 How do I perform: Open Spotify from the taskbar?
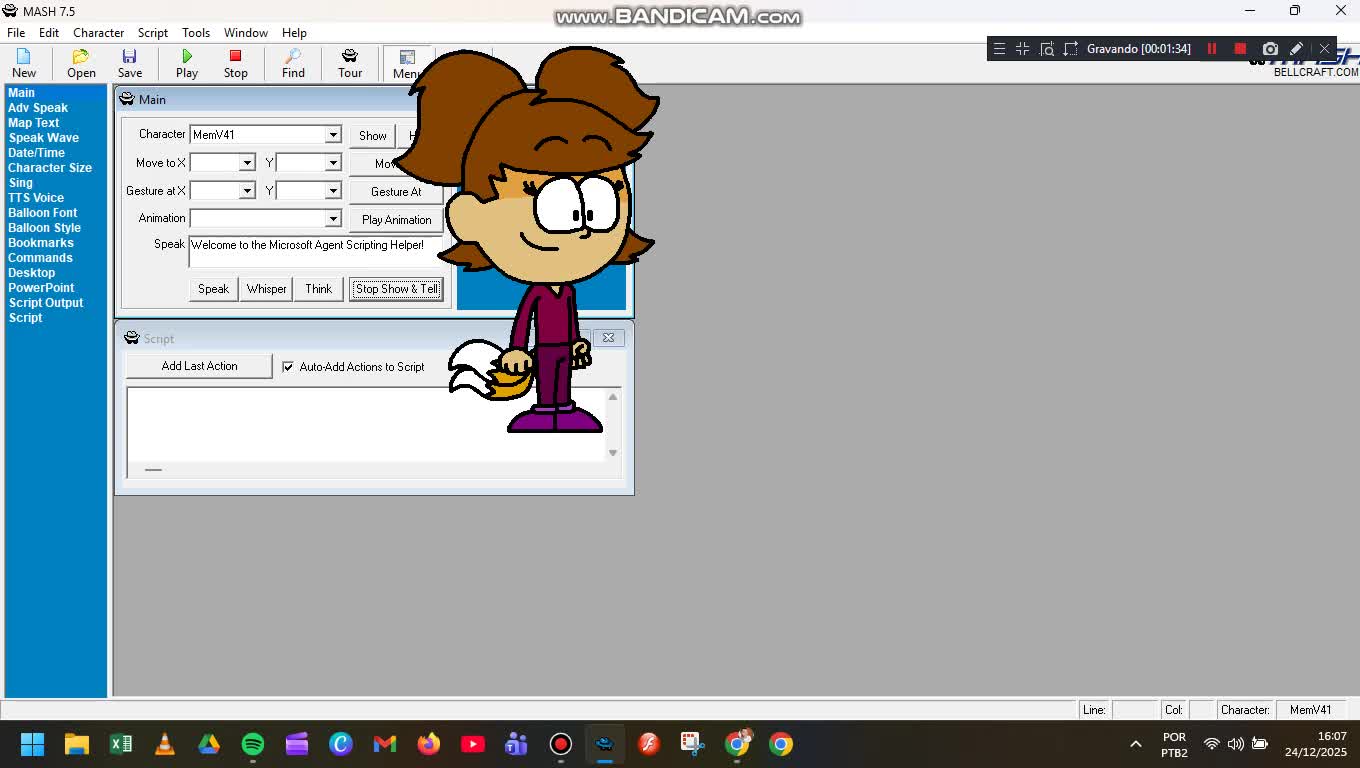click(253, 744)
